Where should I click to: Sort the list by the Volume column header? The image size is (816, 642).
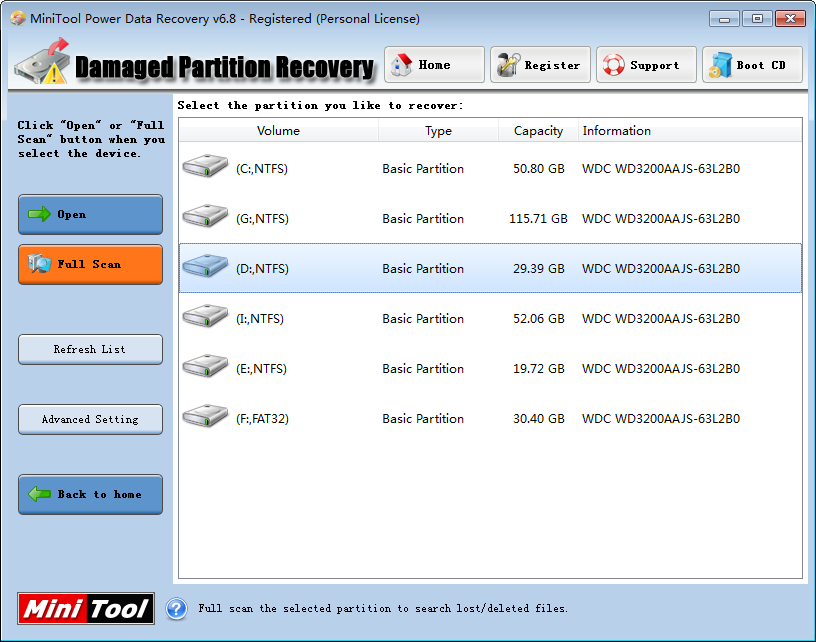point(278,131)
